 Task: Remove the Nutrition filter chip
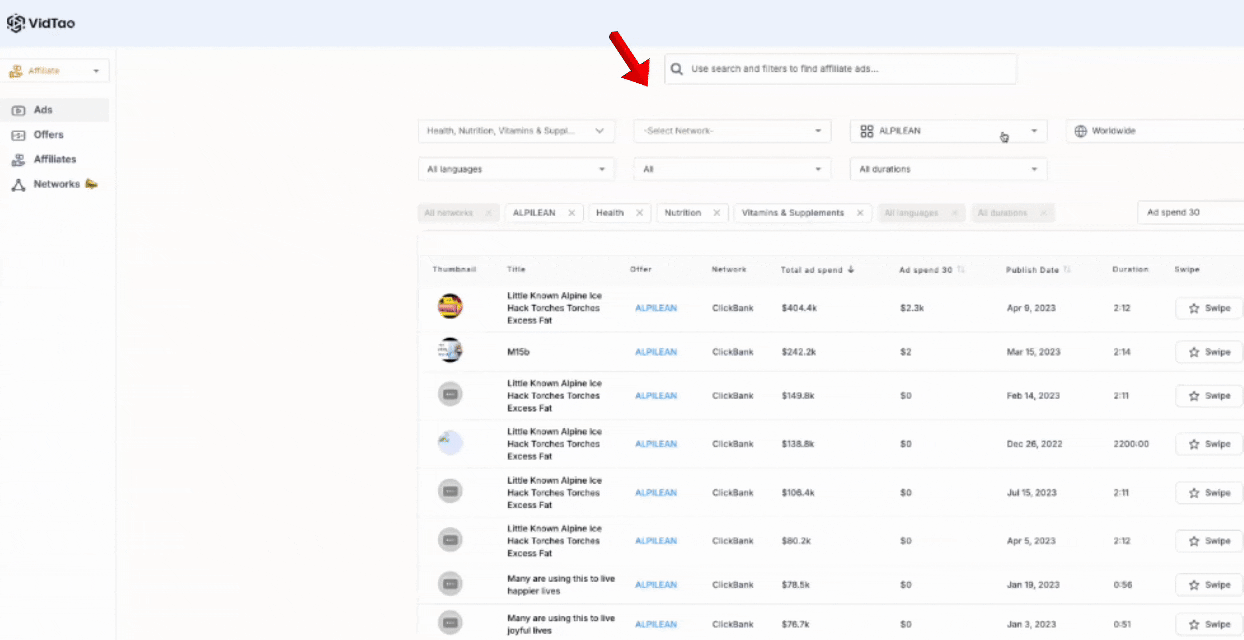point(716,213)
